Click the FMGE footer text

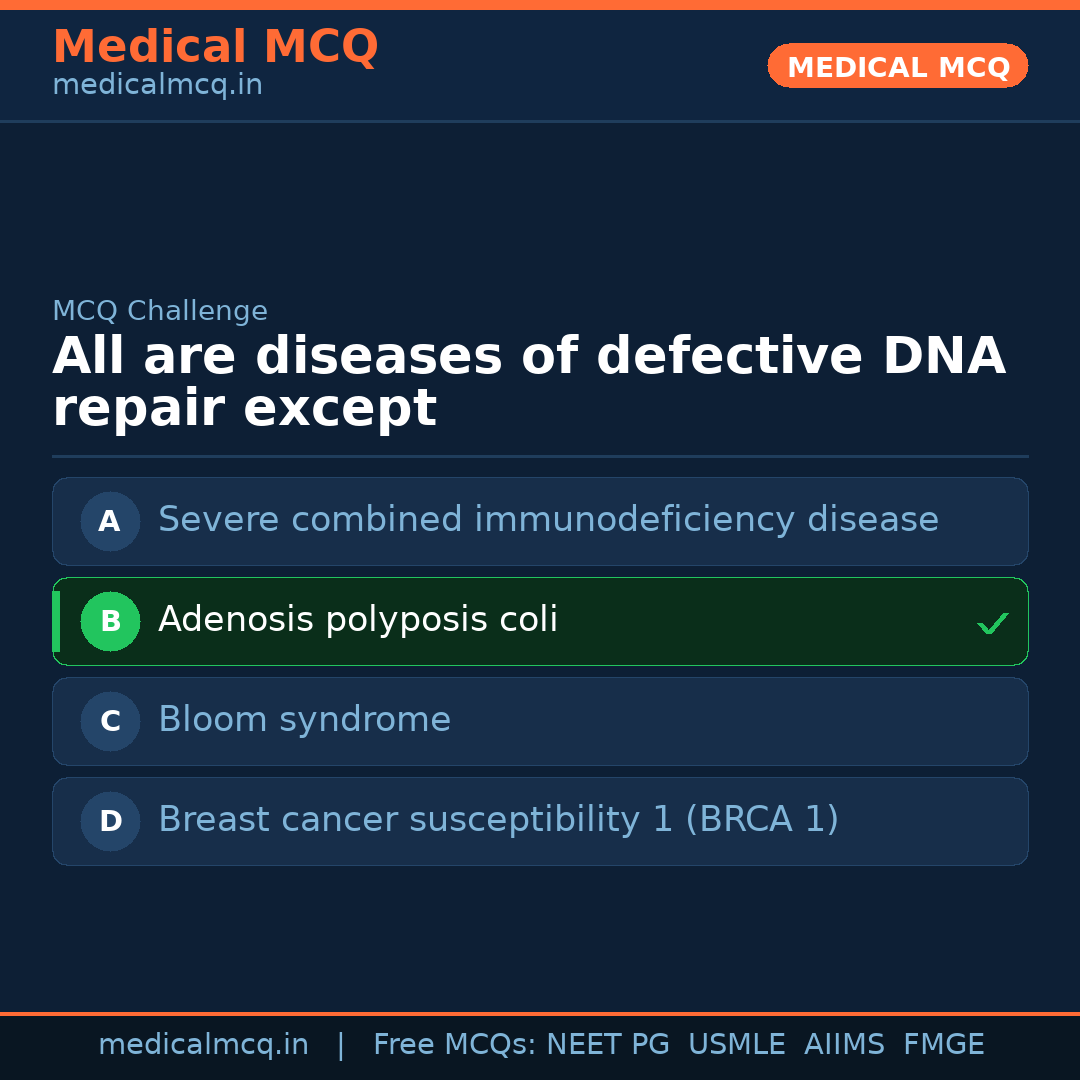tap(943, 1045)
